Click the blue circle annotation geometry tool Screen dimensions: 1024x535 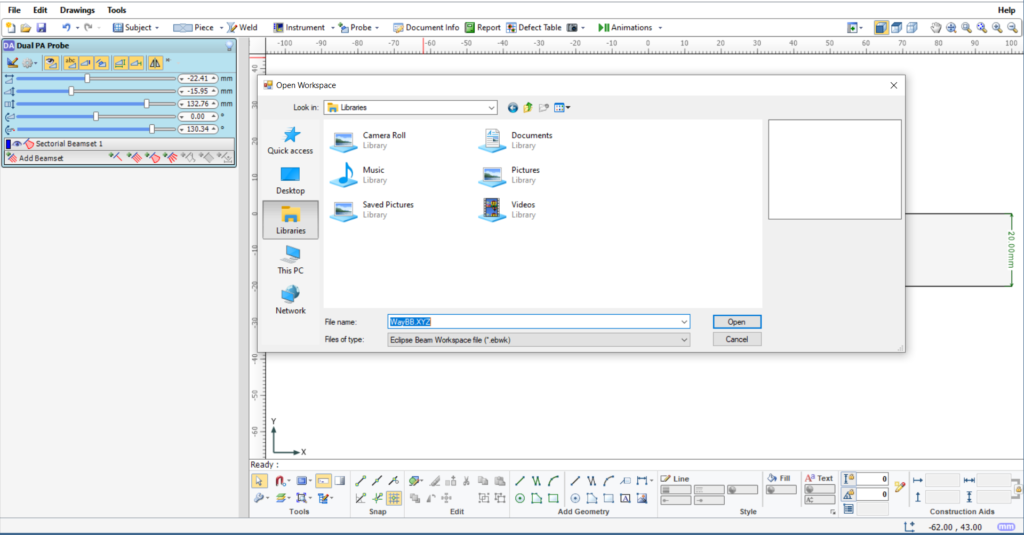tap(575, 498)
